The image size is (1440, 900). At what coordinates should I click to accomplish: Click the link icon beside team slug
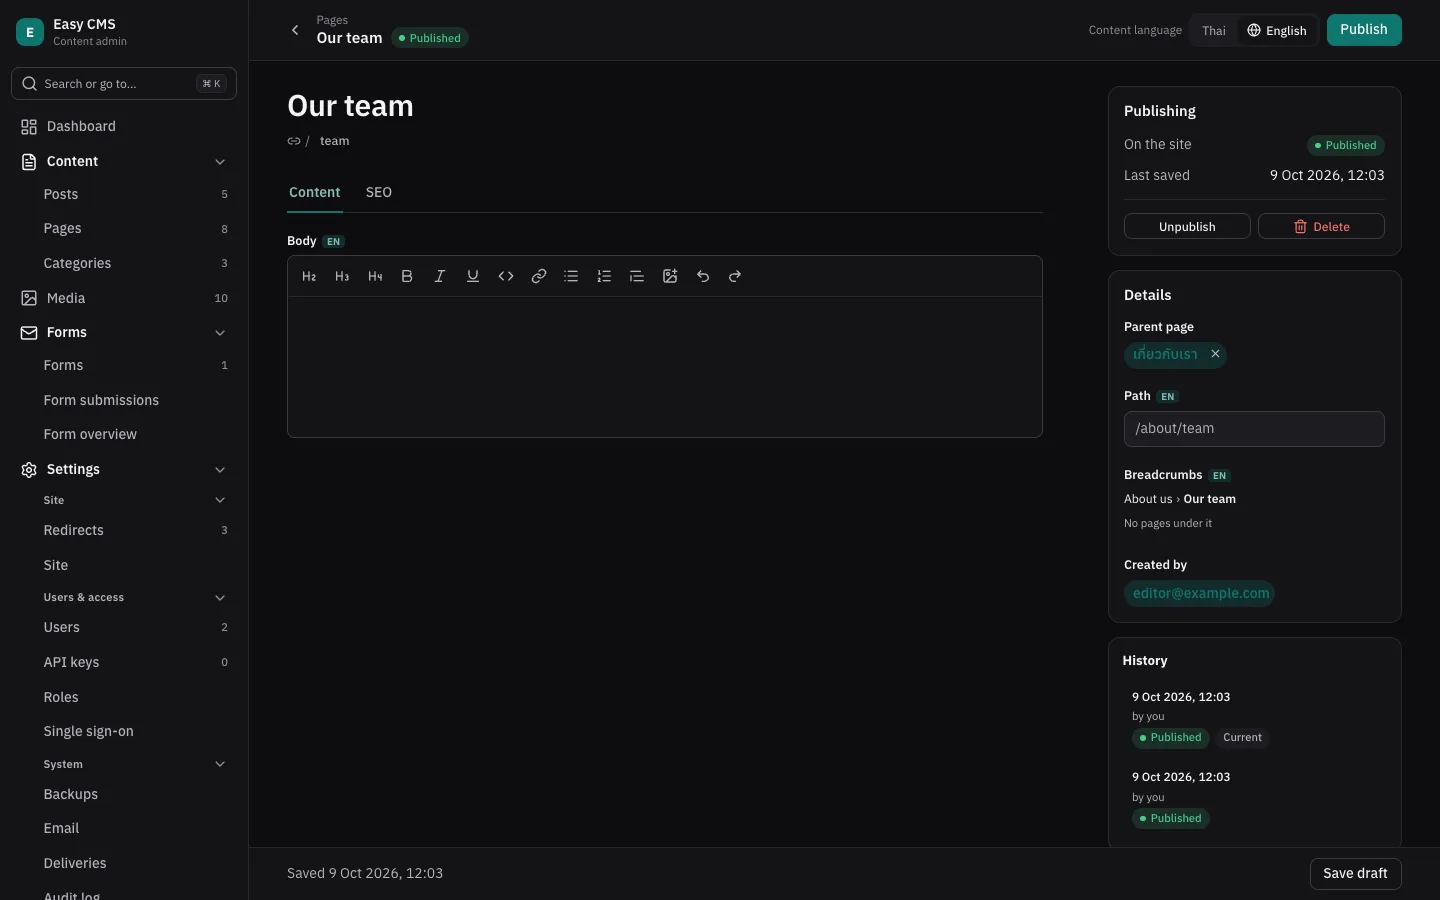pos(294,141)
